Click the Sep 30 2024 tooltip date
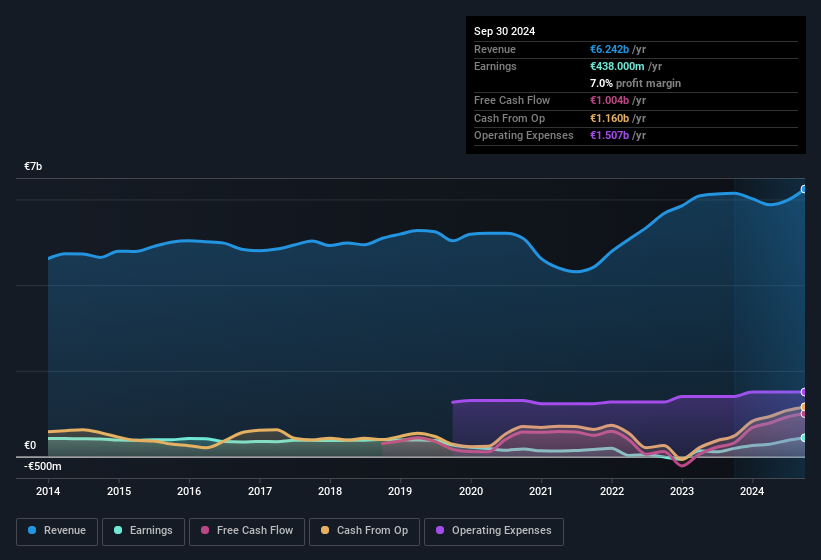Screen dimensions: 821x560 coord(505,31)
